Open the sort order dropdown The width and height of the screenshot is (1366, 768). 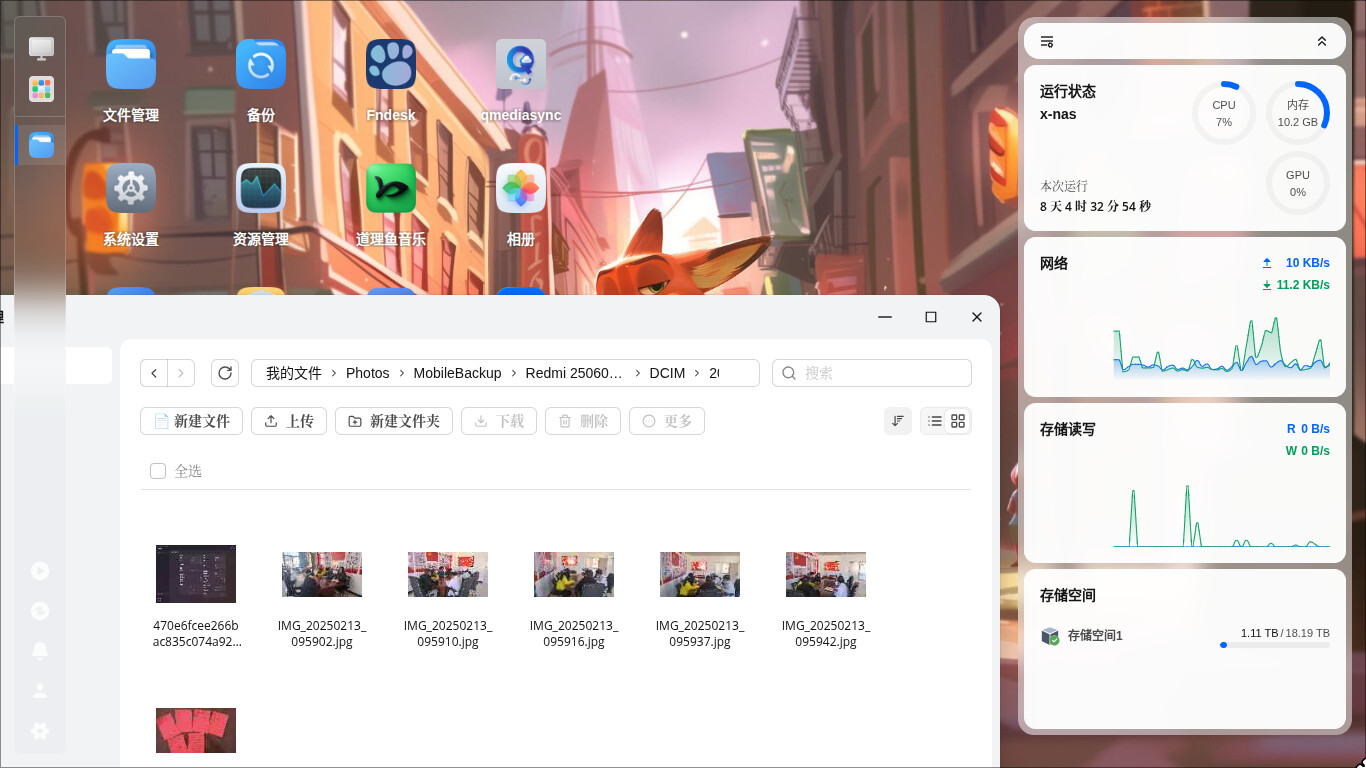click(898, 421)
